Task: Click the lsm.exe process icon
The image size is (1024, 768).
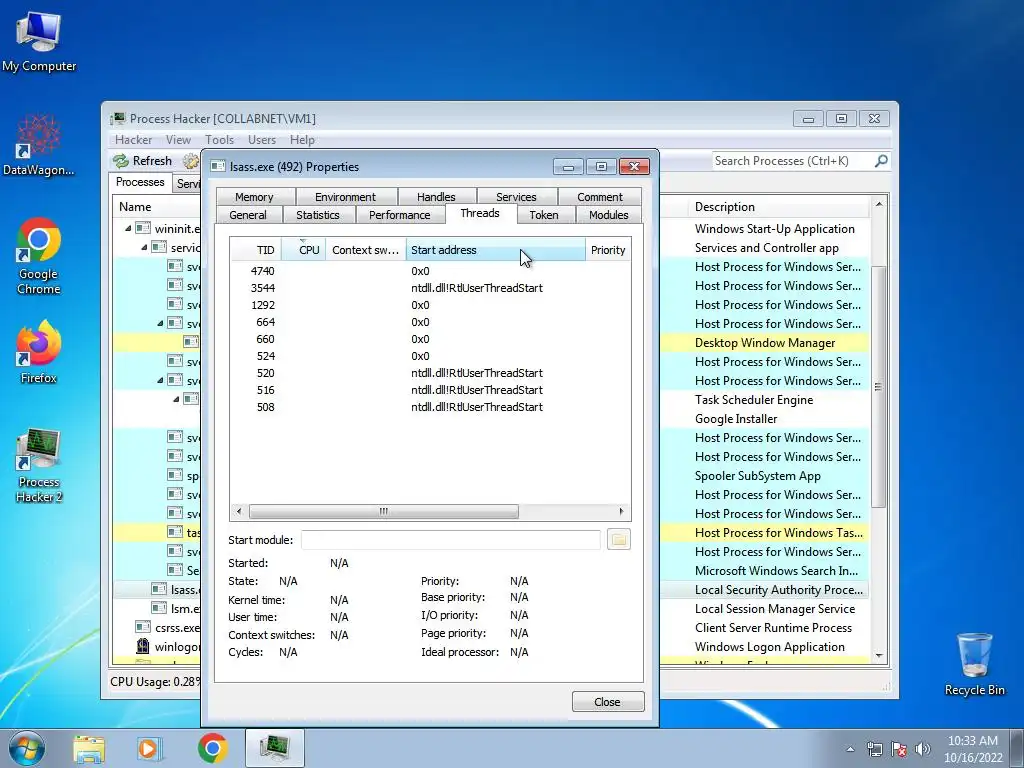Action: click(x=159, y=608)
